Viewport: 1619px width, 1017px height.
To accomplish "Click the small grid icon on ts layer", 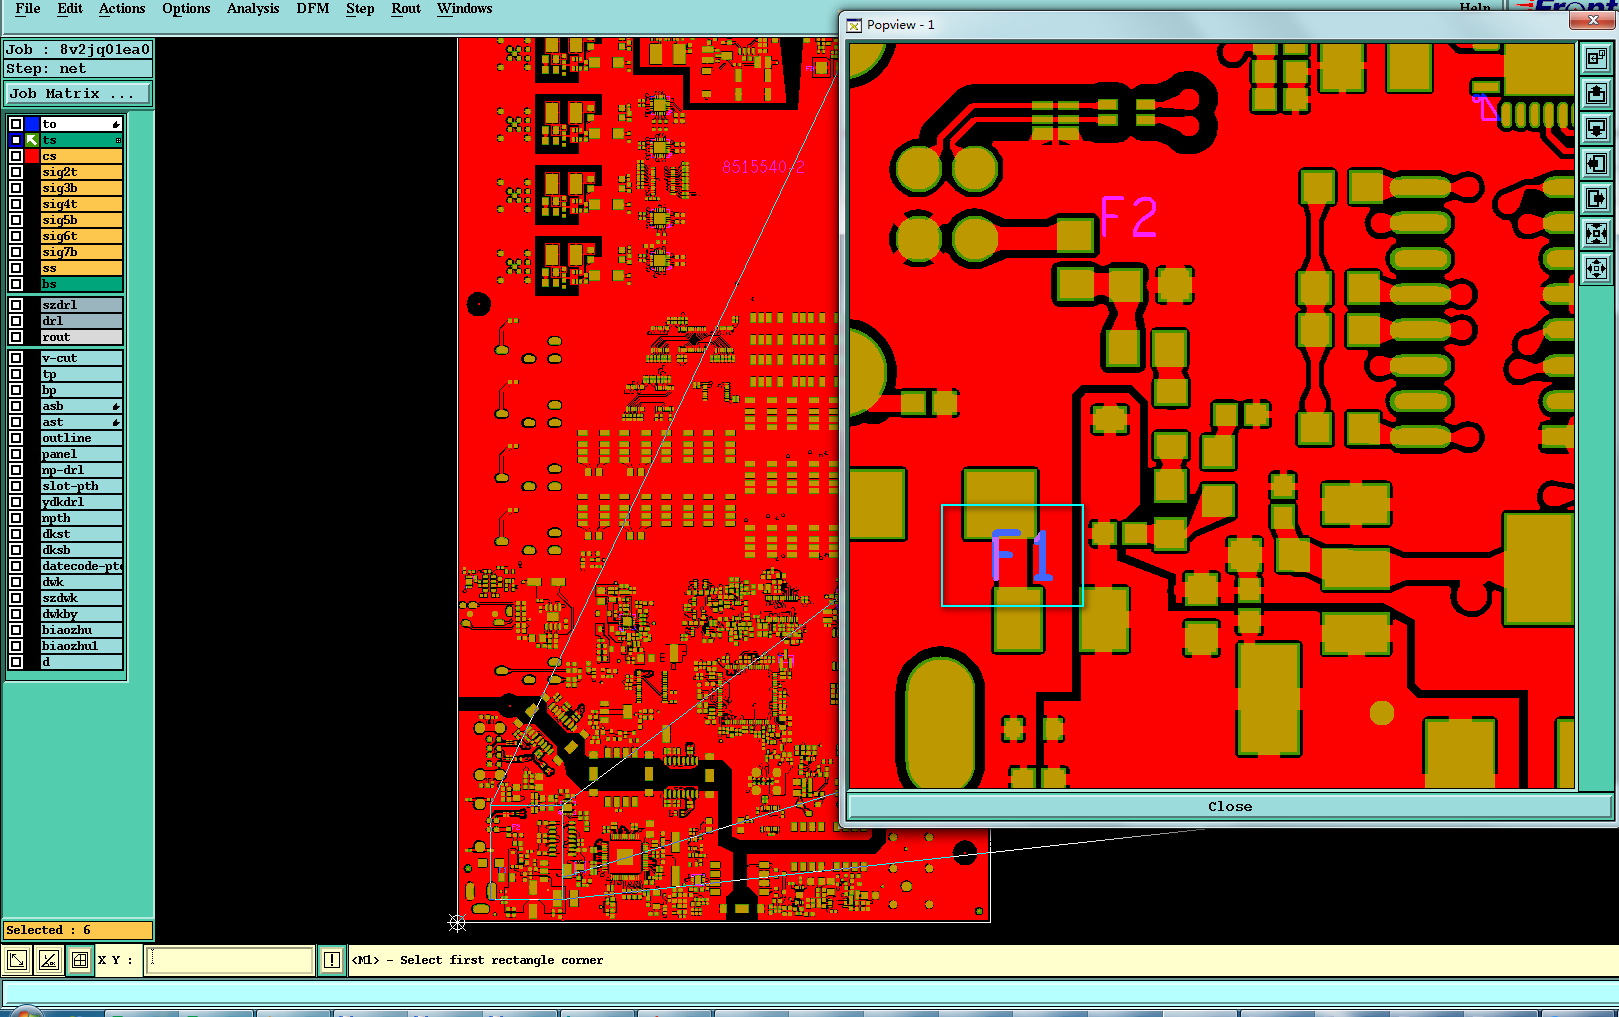I will [x=118, y=141].
